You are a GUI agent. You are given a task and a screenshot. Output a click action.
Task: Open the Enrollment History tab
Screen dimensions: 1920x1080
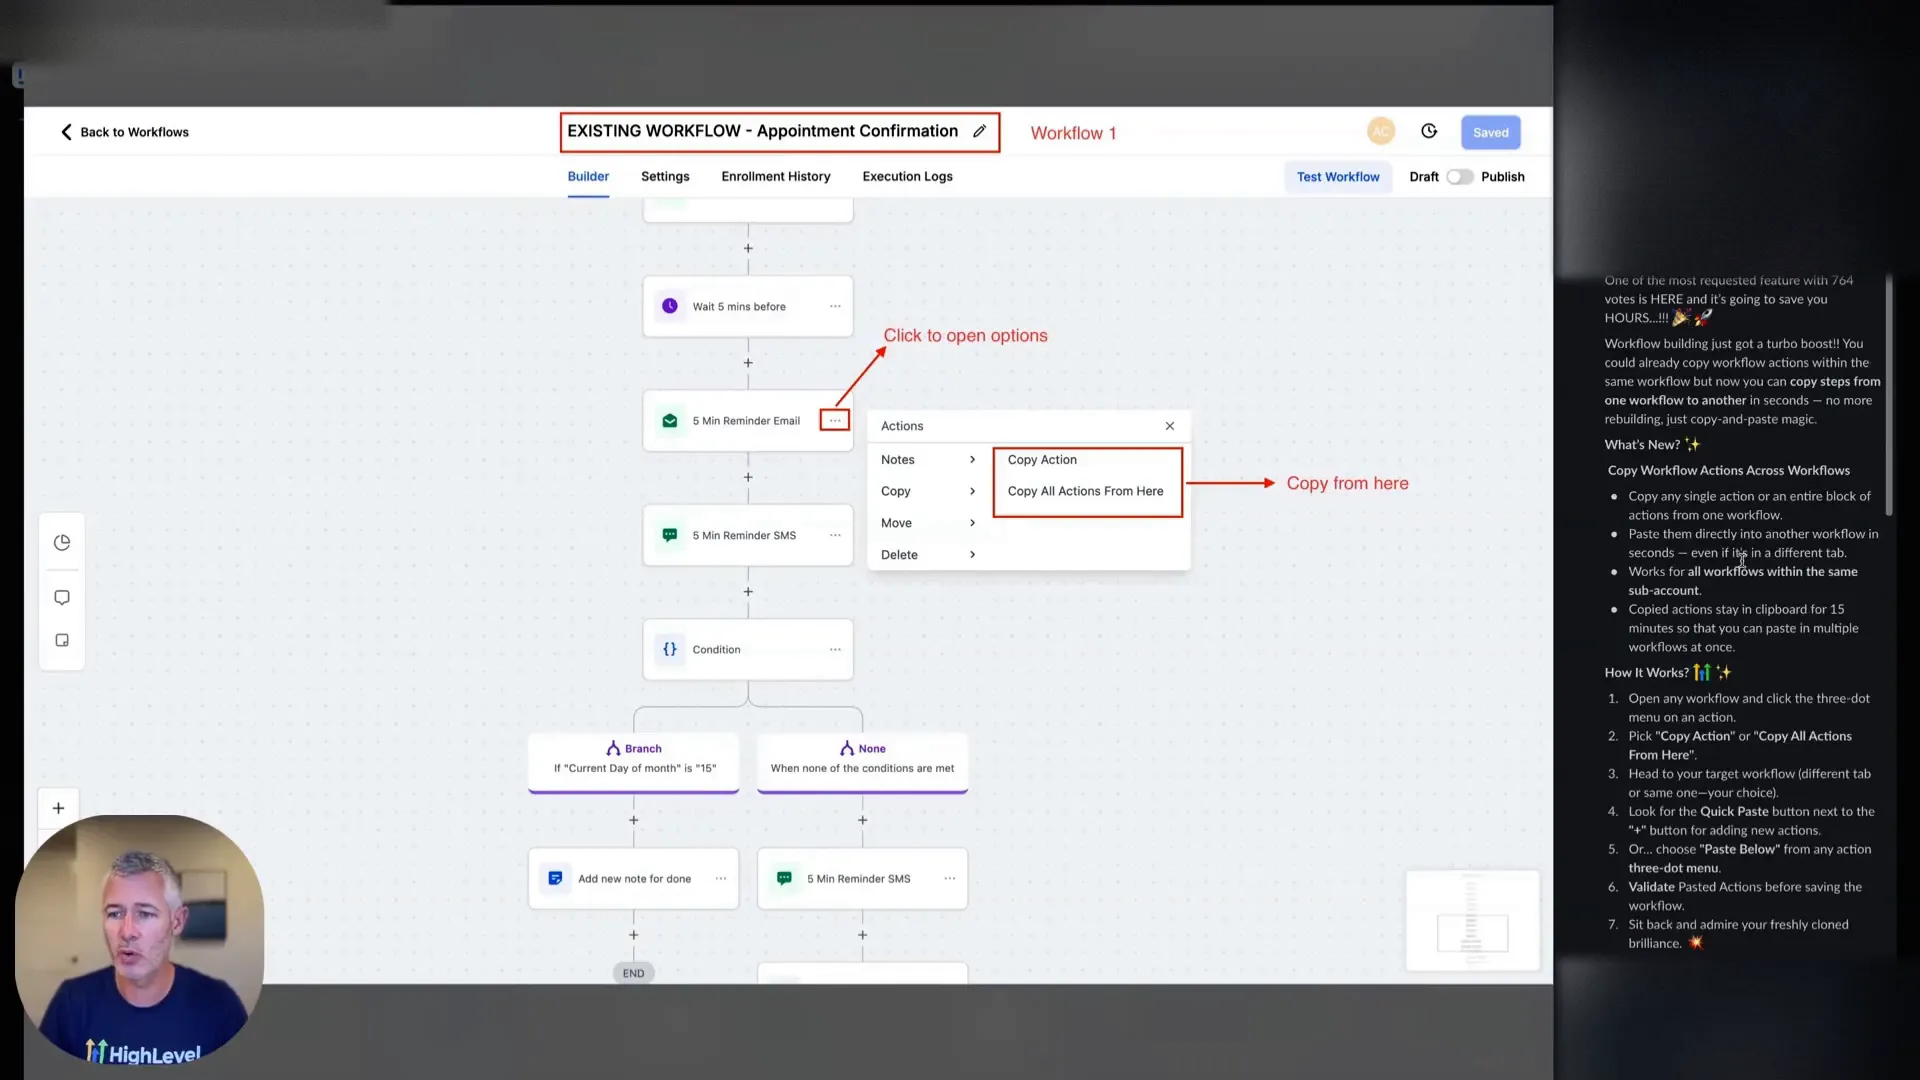point(776,176)
